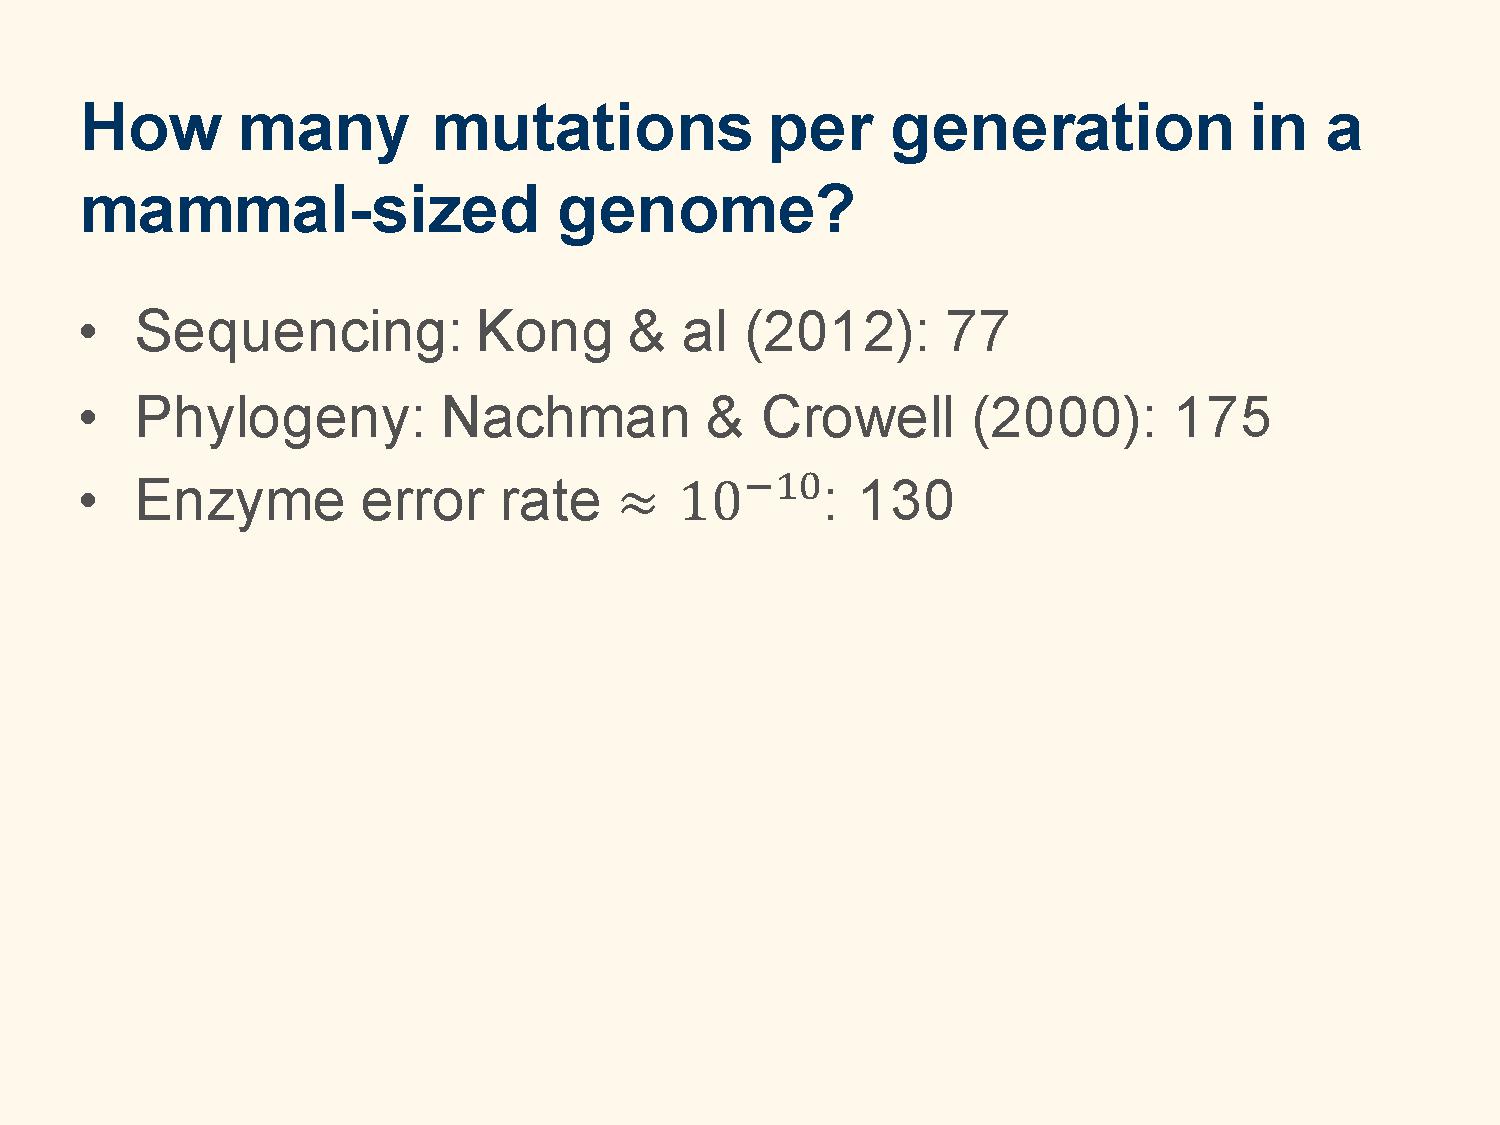Viewport: 1500px width, 1125px height.
Task: Click the 'Enzyme error rate' text
Action: (x=367, y=501)
